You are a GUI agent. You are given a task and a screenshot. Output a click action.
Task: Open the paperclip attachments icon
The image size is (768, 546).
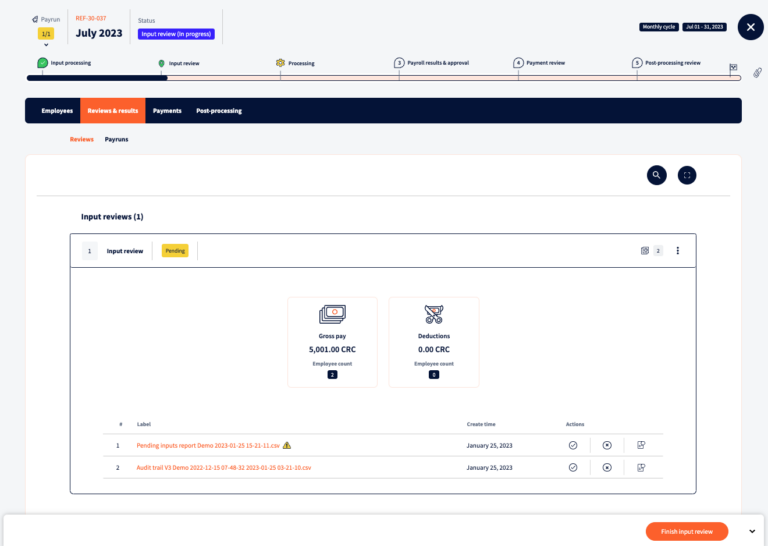[757, 73]
